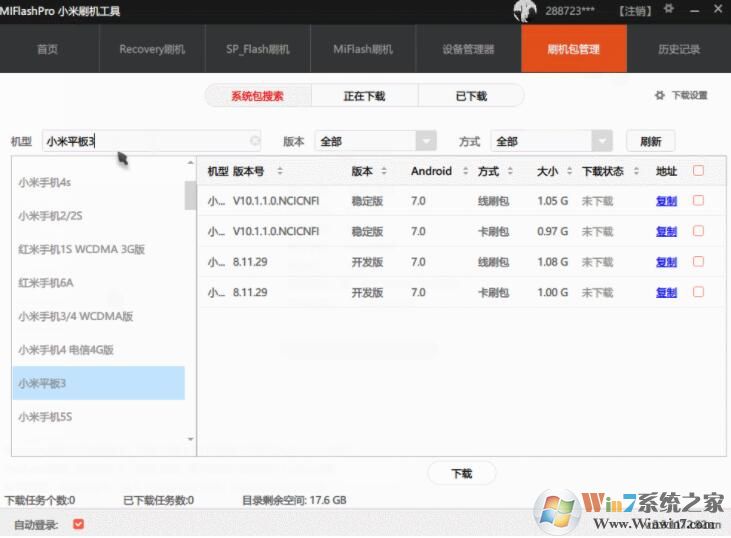Copy address of V10.1.1.0 线刷包 row

[x=666, y=201]
